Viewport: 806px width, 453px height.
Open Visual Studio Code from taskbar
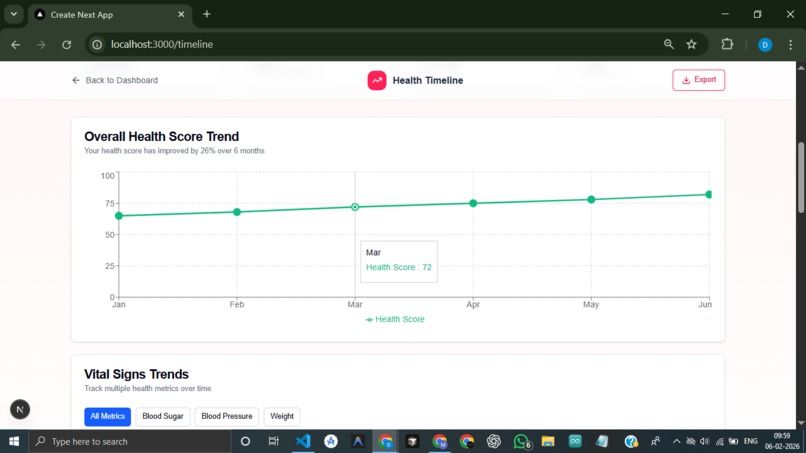coord(303,441)
